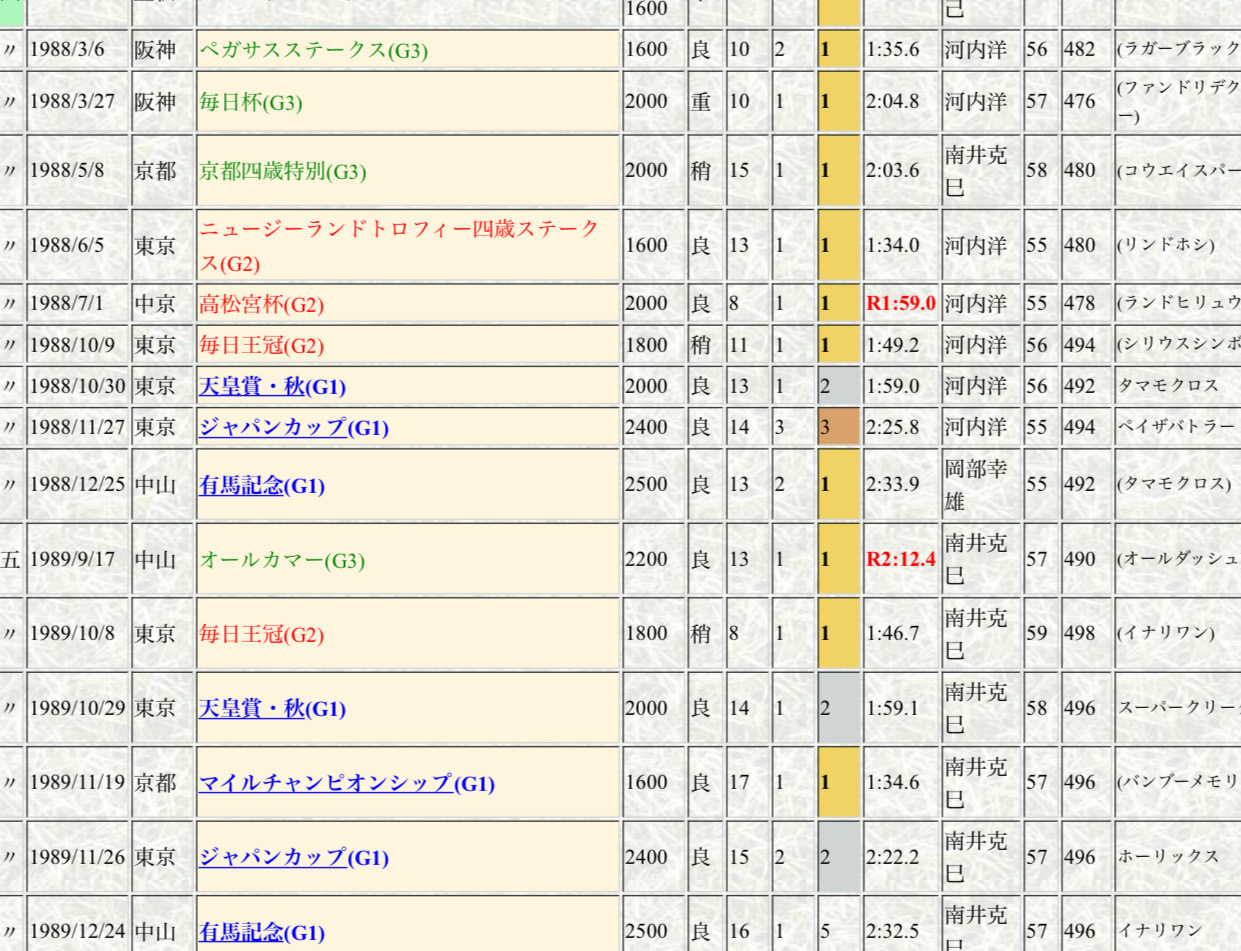
Task: Click the silver 2nd-place cell in 1989/11/26 row
Action: coord(838,857)
